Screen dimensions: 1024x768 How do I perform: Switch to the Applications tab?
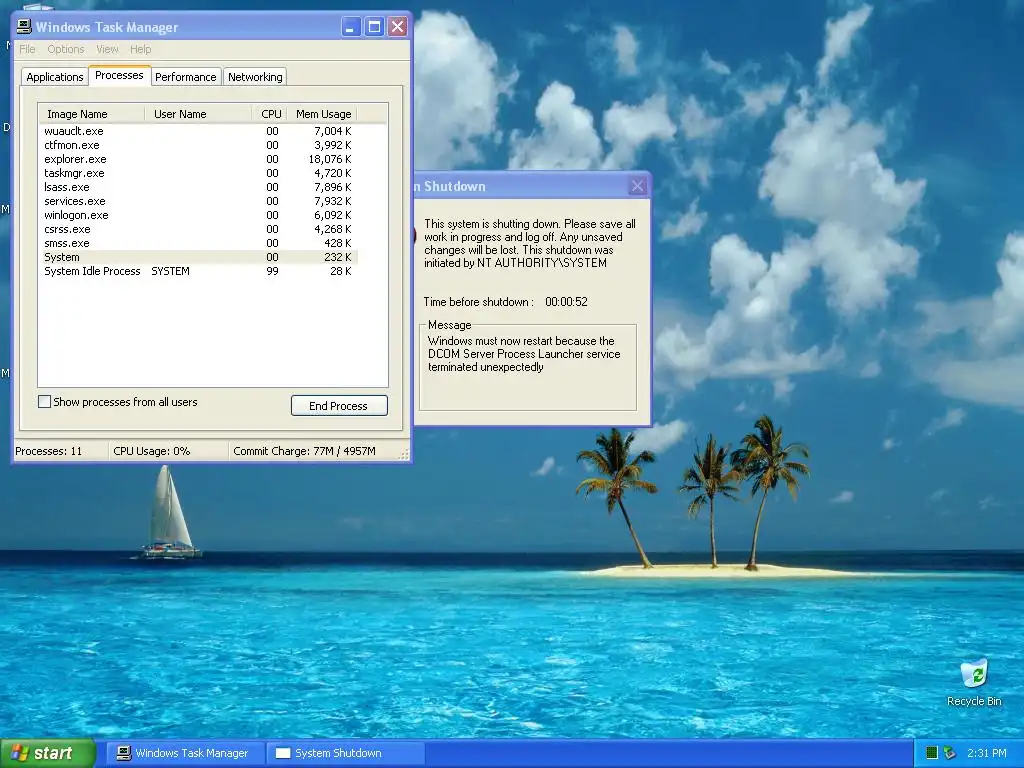55,76
